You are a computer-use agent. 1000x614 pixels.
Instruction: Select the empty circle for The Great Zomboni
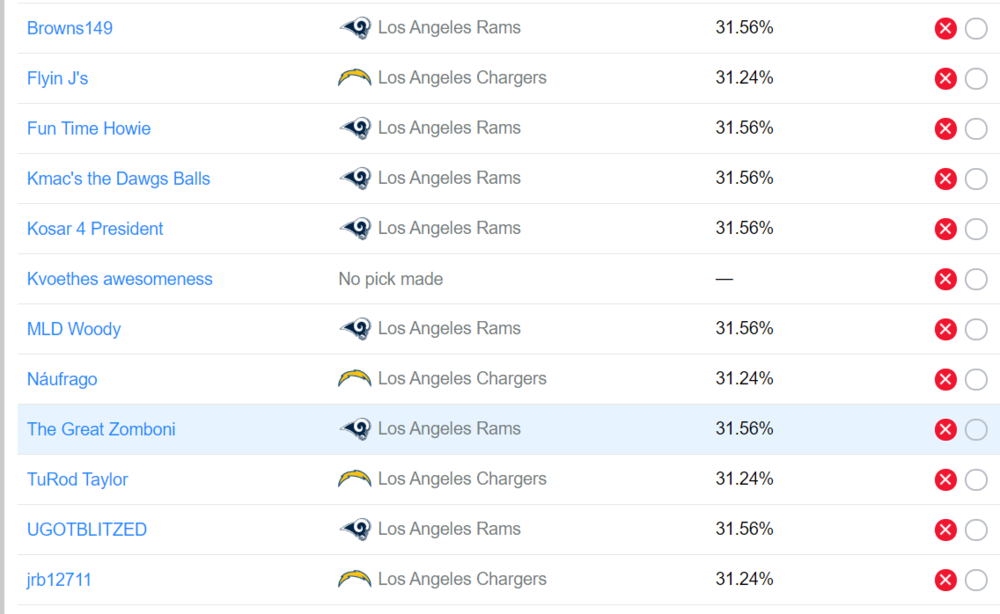coord(976,430)
